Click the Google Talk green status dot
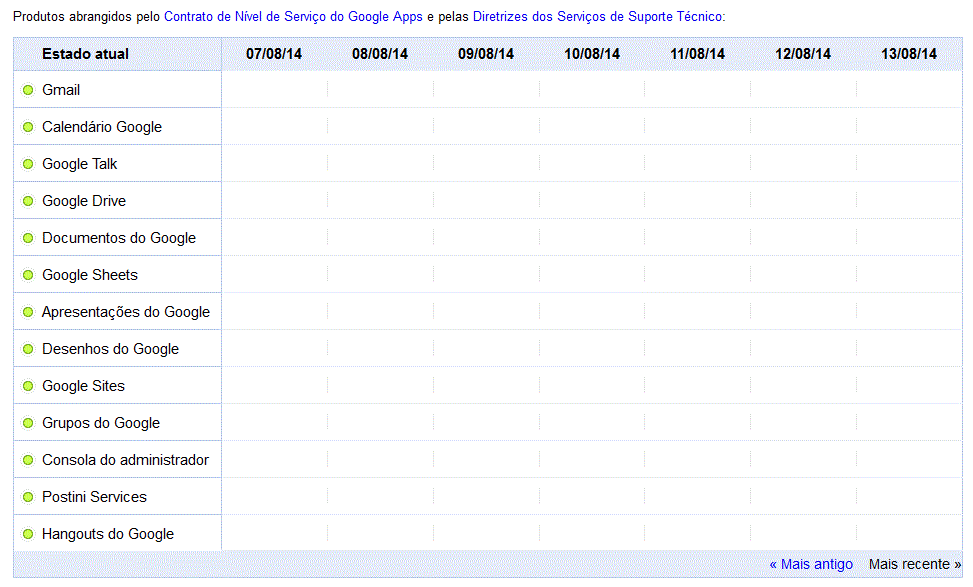This screenshot has width=973, height=587. (x=28, y=164)
